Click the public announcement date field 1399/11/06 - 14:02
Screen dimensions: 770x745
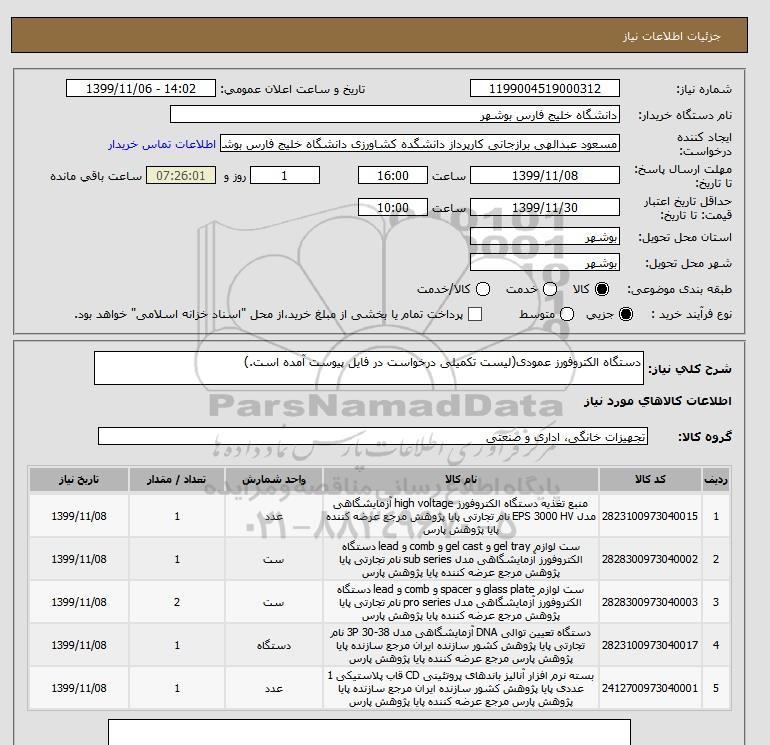(x=141, y=88)
